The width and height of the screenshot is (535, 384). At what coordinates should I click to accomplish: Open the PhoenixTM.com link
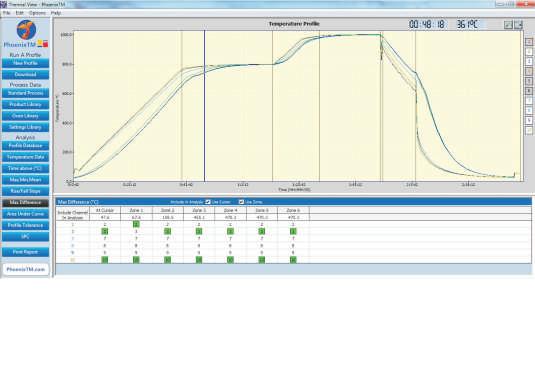point(26,269)
